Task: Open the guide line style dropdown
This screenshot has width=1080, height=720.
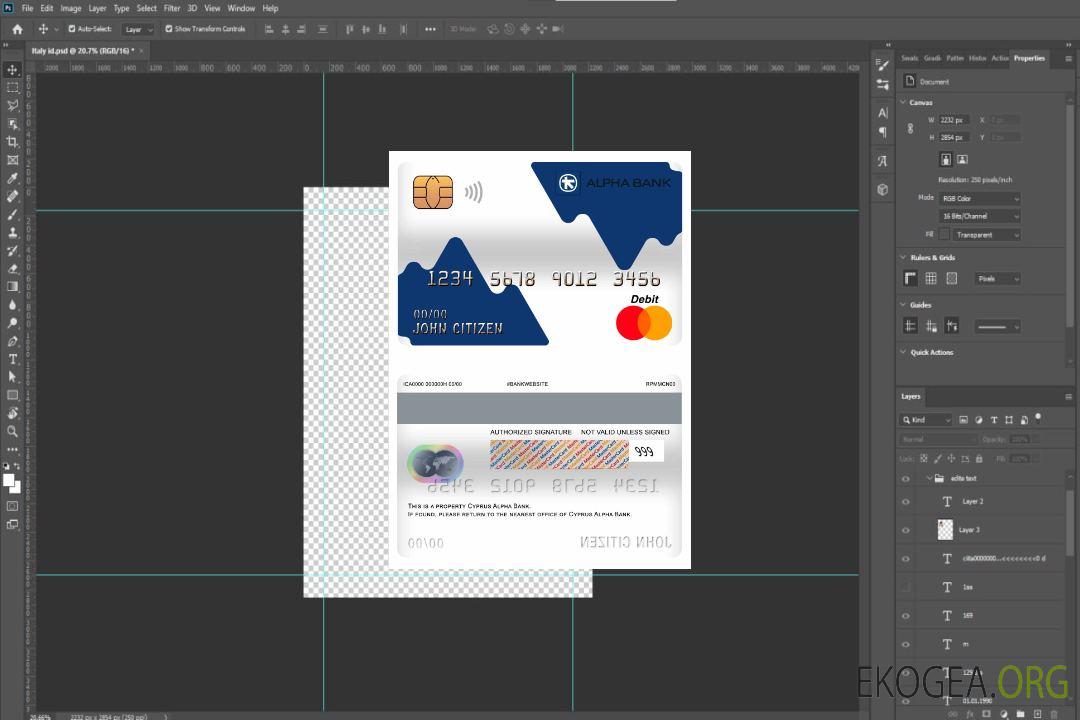Action: [998, 327]
